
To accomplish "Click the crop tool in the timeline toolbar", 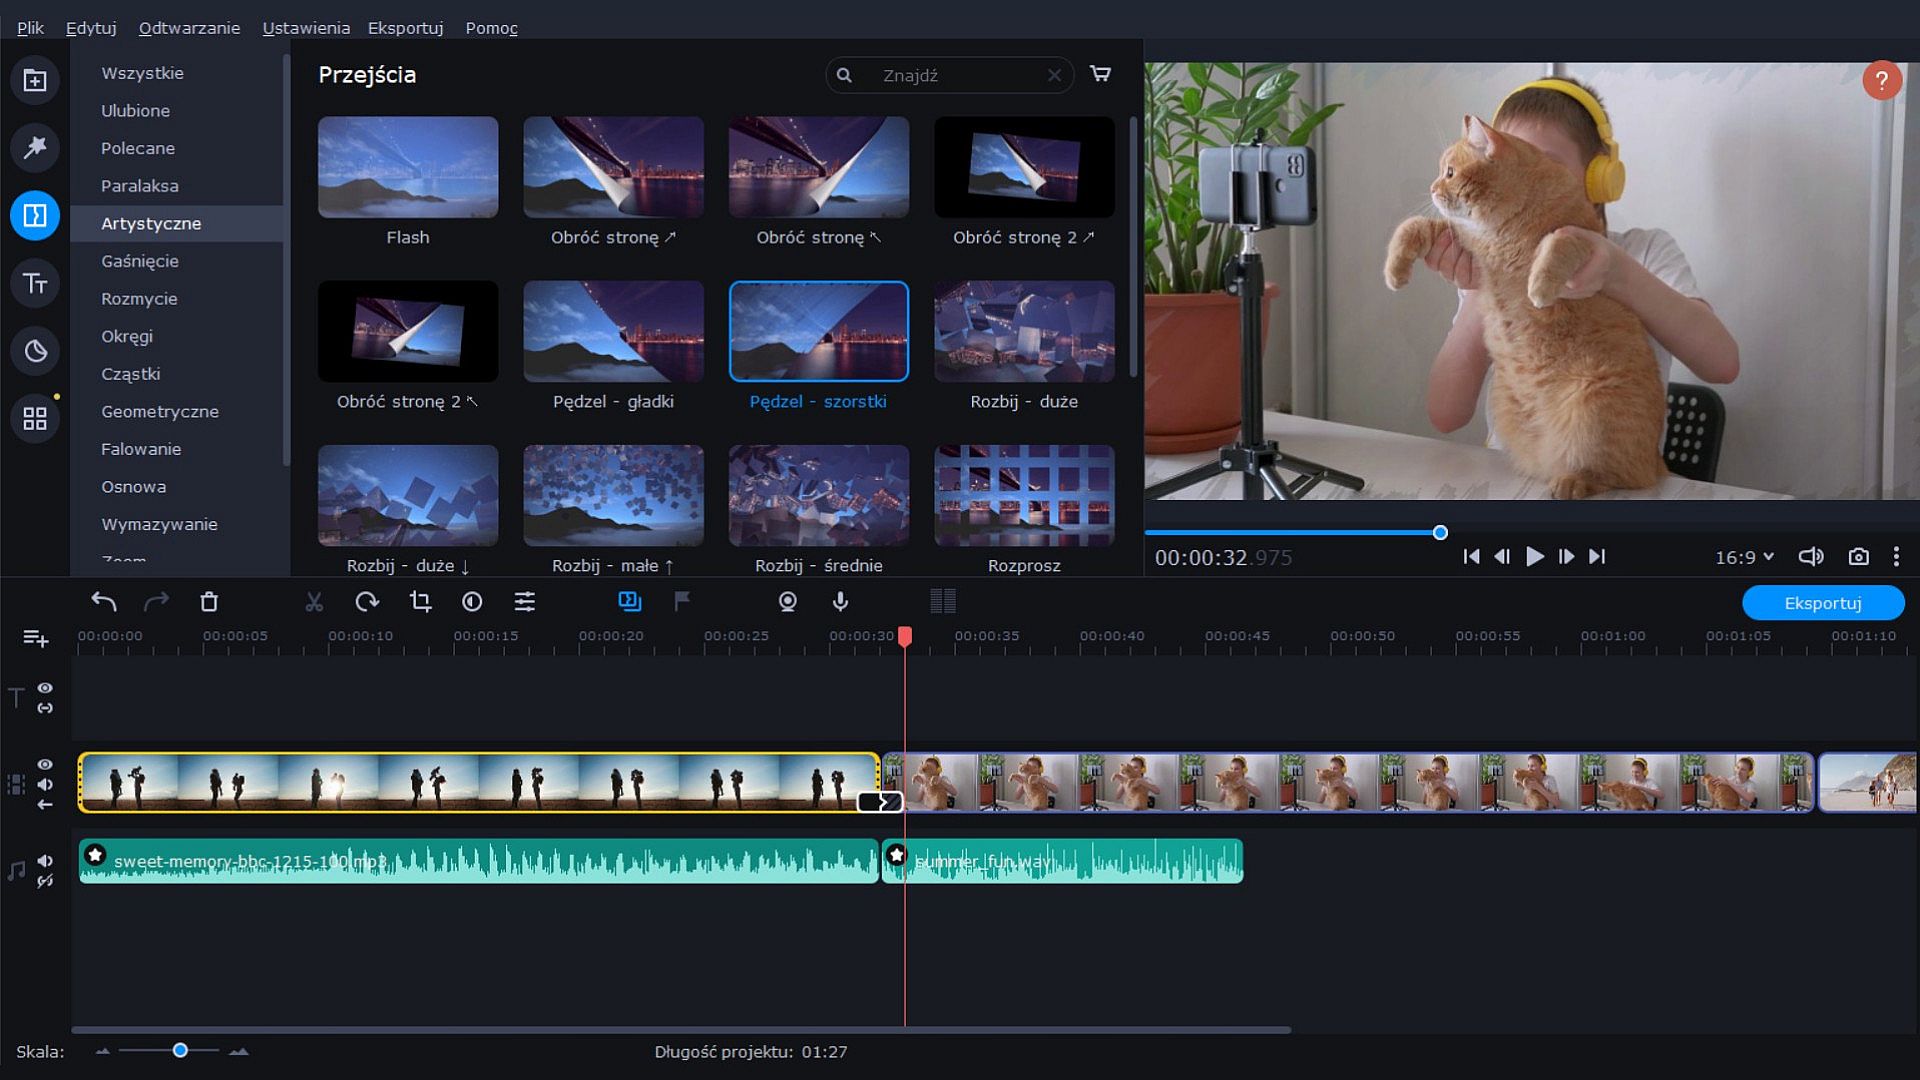I will click(420, 602).
